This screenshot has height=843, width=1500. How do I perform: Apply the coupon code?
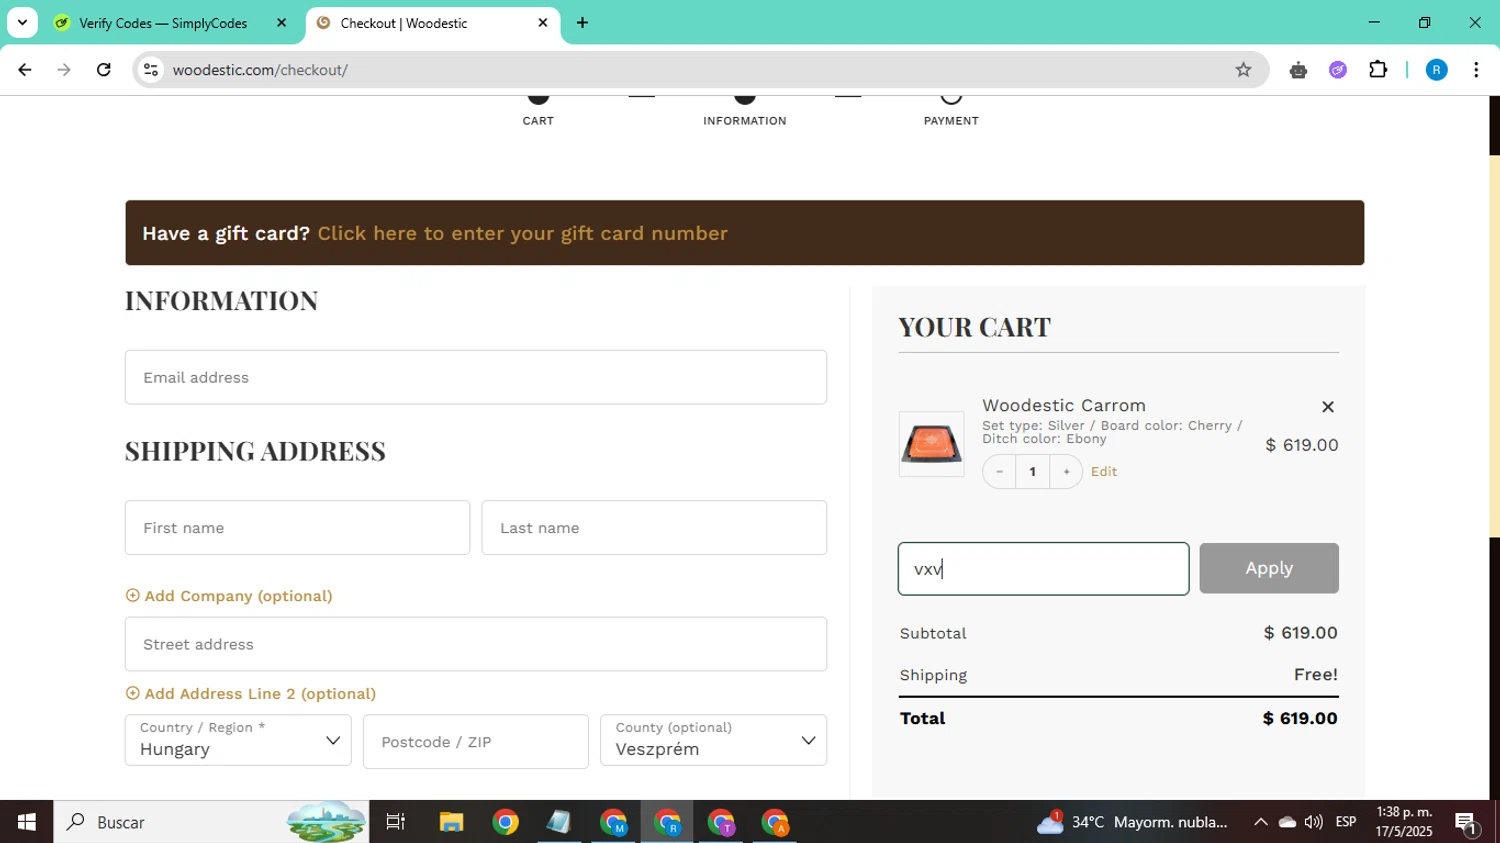click(x=1269, y=568)
